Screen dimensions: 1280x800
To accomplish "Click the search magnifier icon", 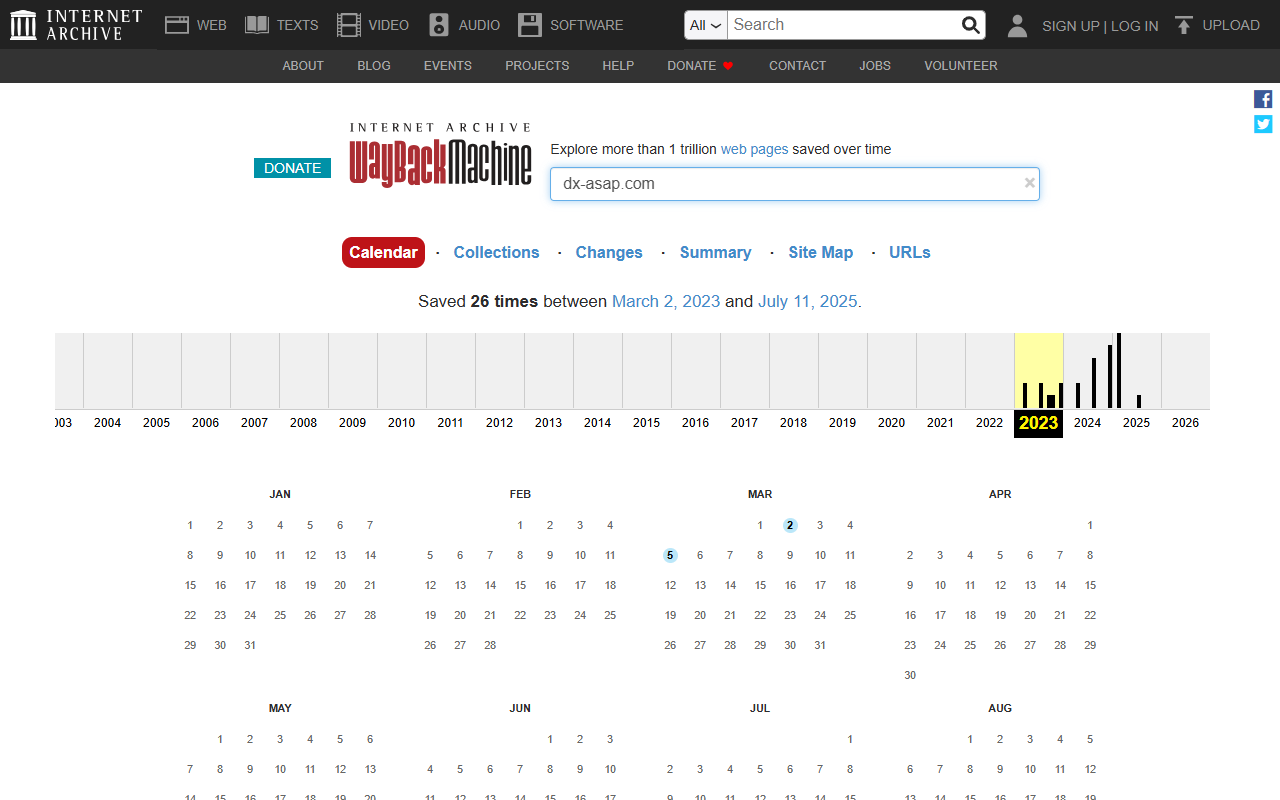I will click(x=971, y=25).
